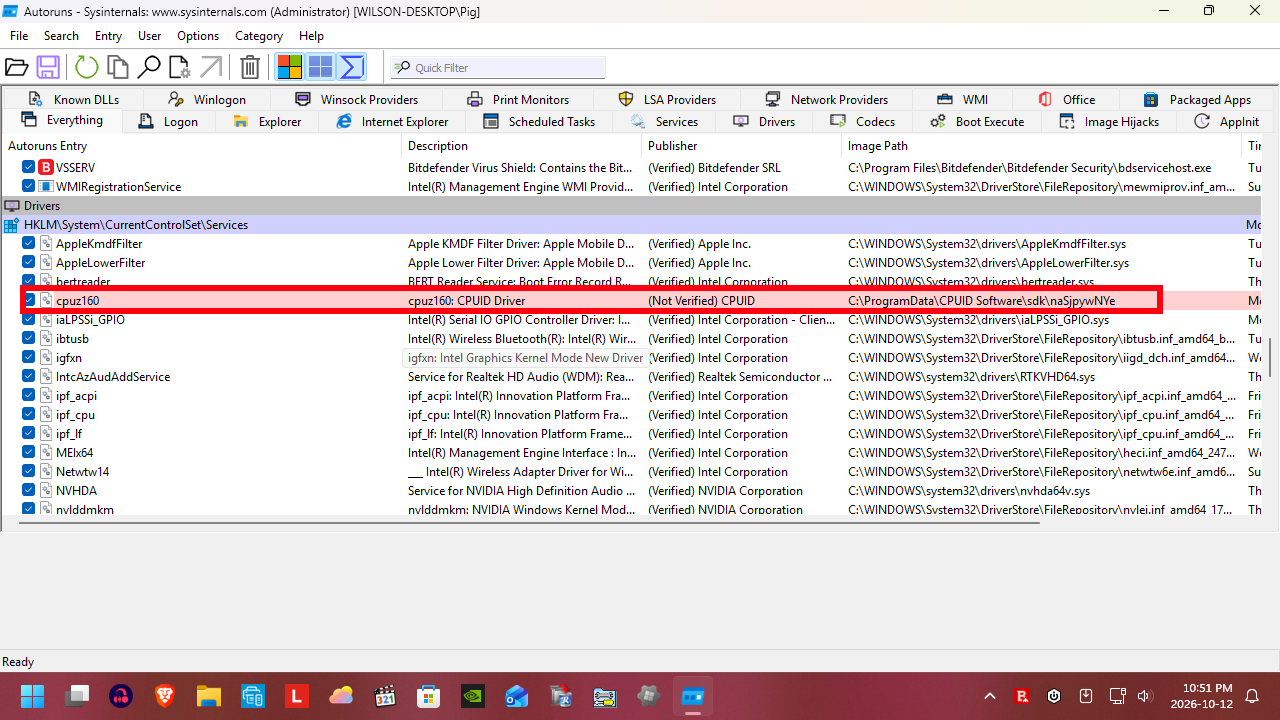The height and width of the screenshot is (720, 1280).
Task: Open Outlook from the taskbar
Action: point(517,696)
